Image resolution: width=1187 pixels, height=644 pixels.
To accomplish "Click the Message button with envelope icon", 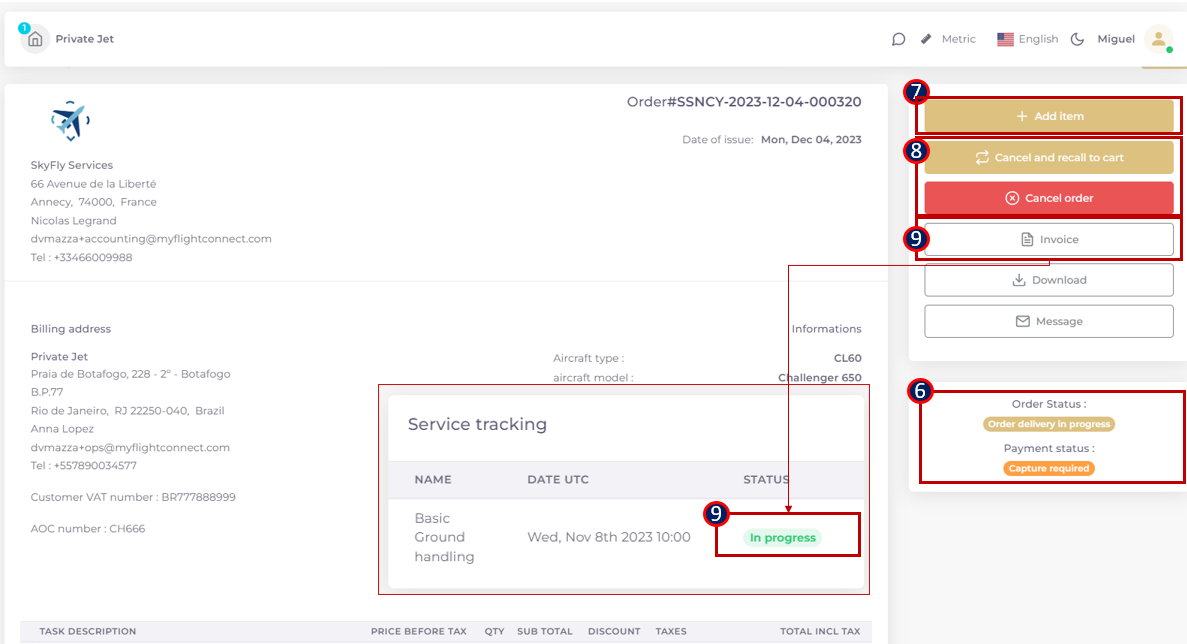I will 1048,322.
